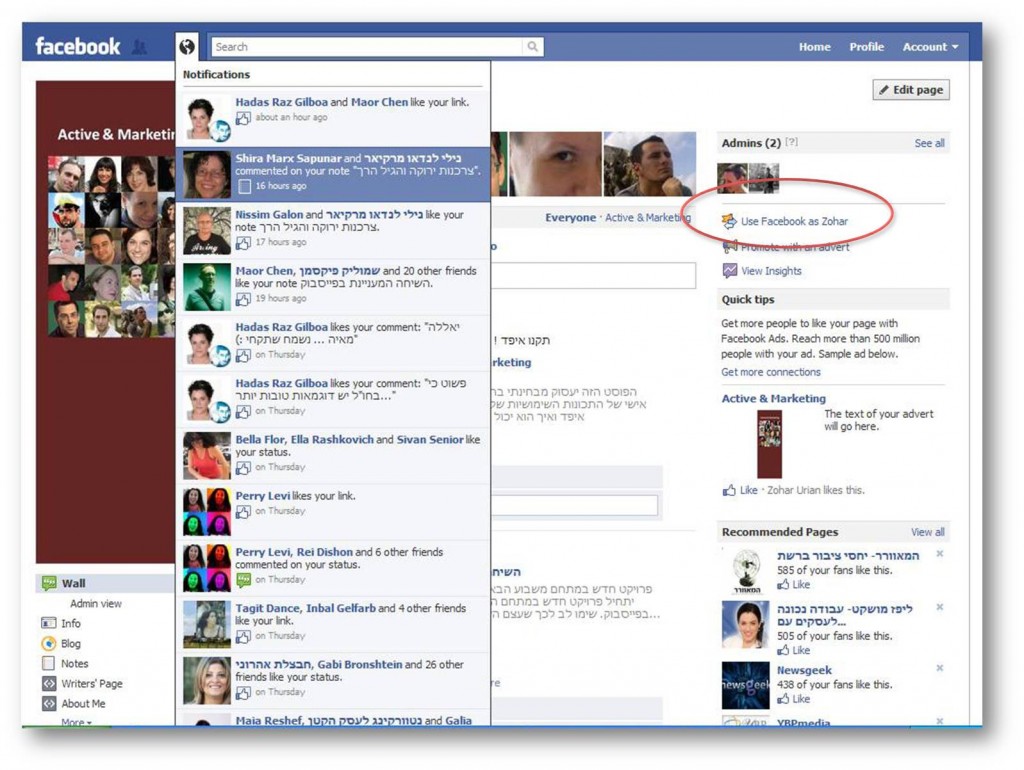
Task: Expand the More menu in sidebar
Action: [76, 722]
